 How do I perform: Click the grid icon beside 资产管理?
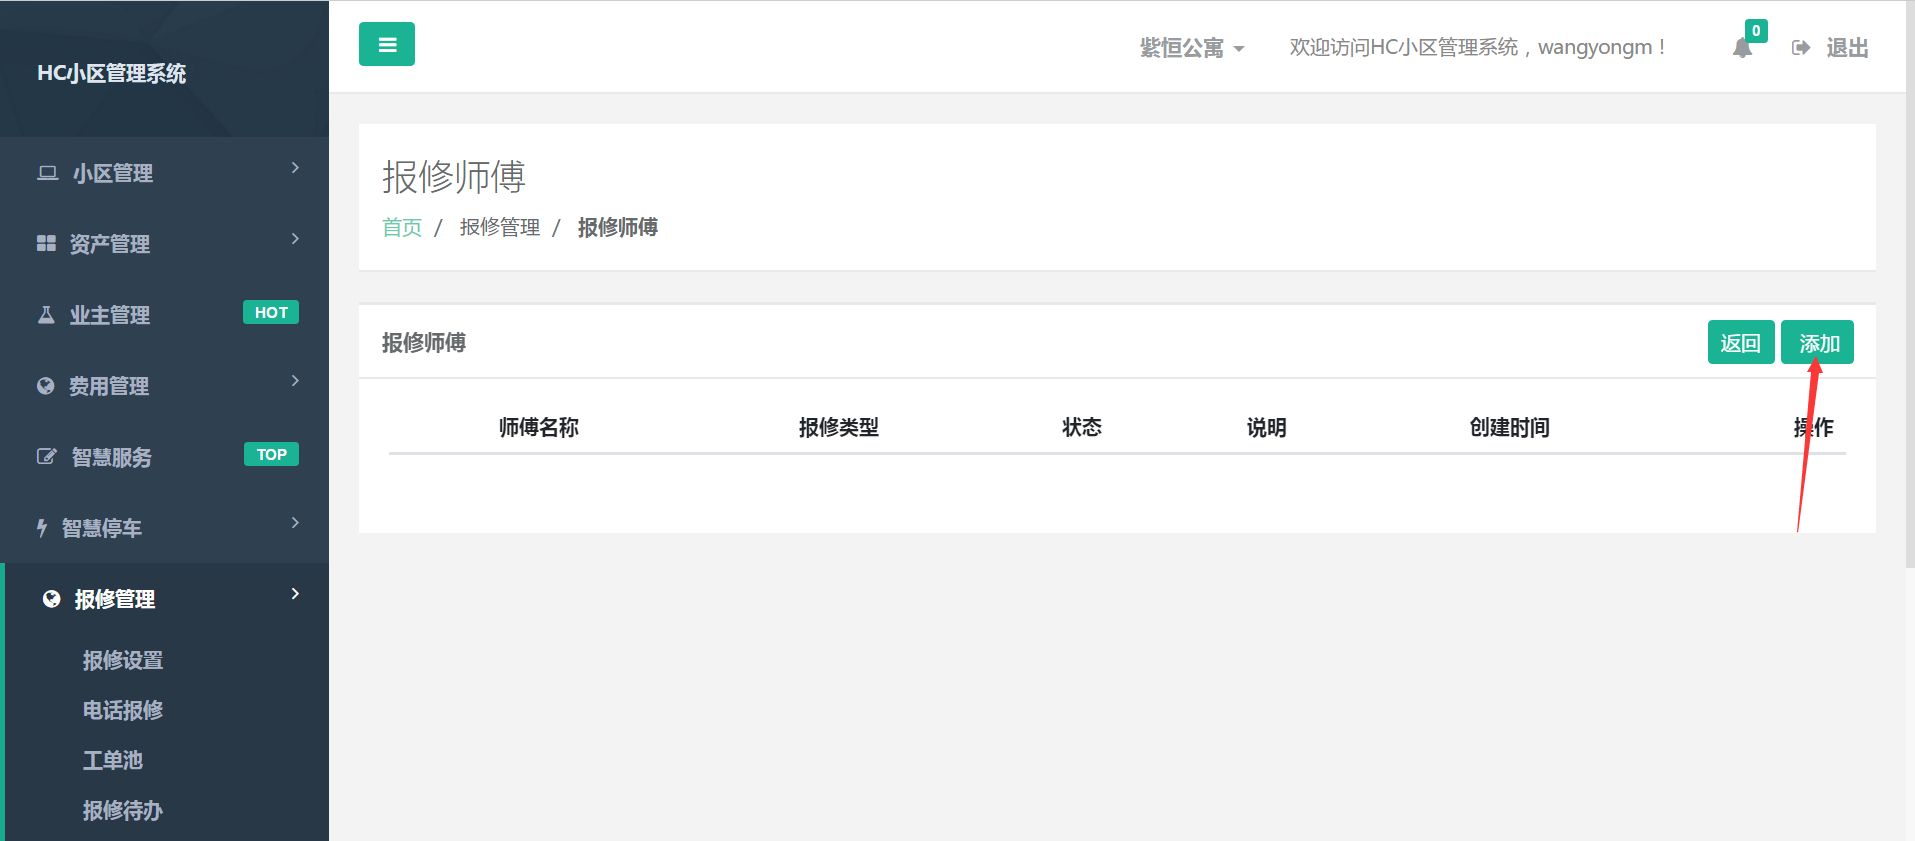coord(46,243)
